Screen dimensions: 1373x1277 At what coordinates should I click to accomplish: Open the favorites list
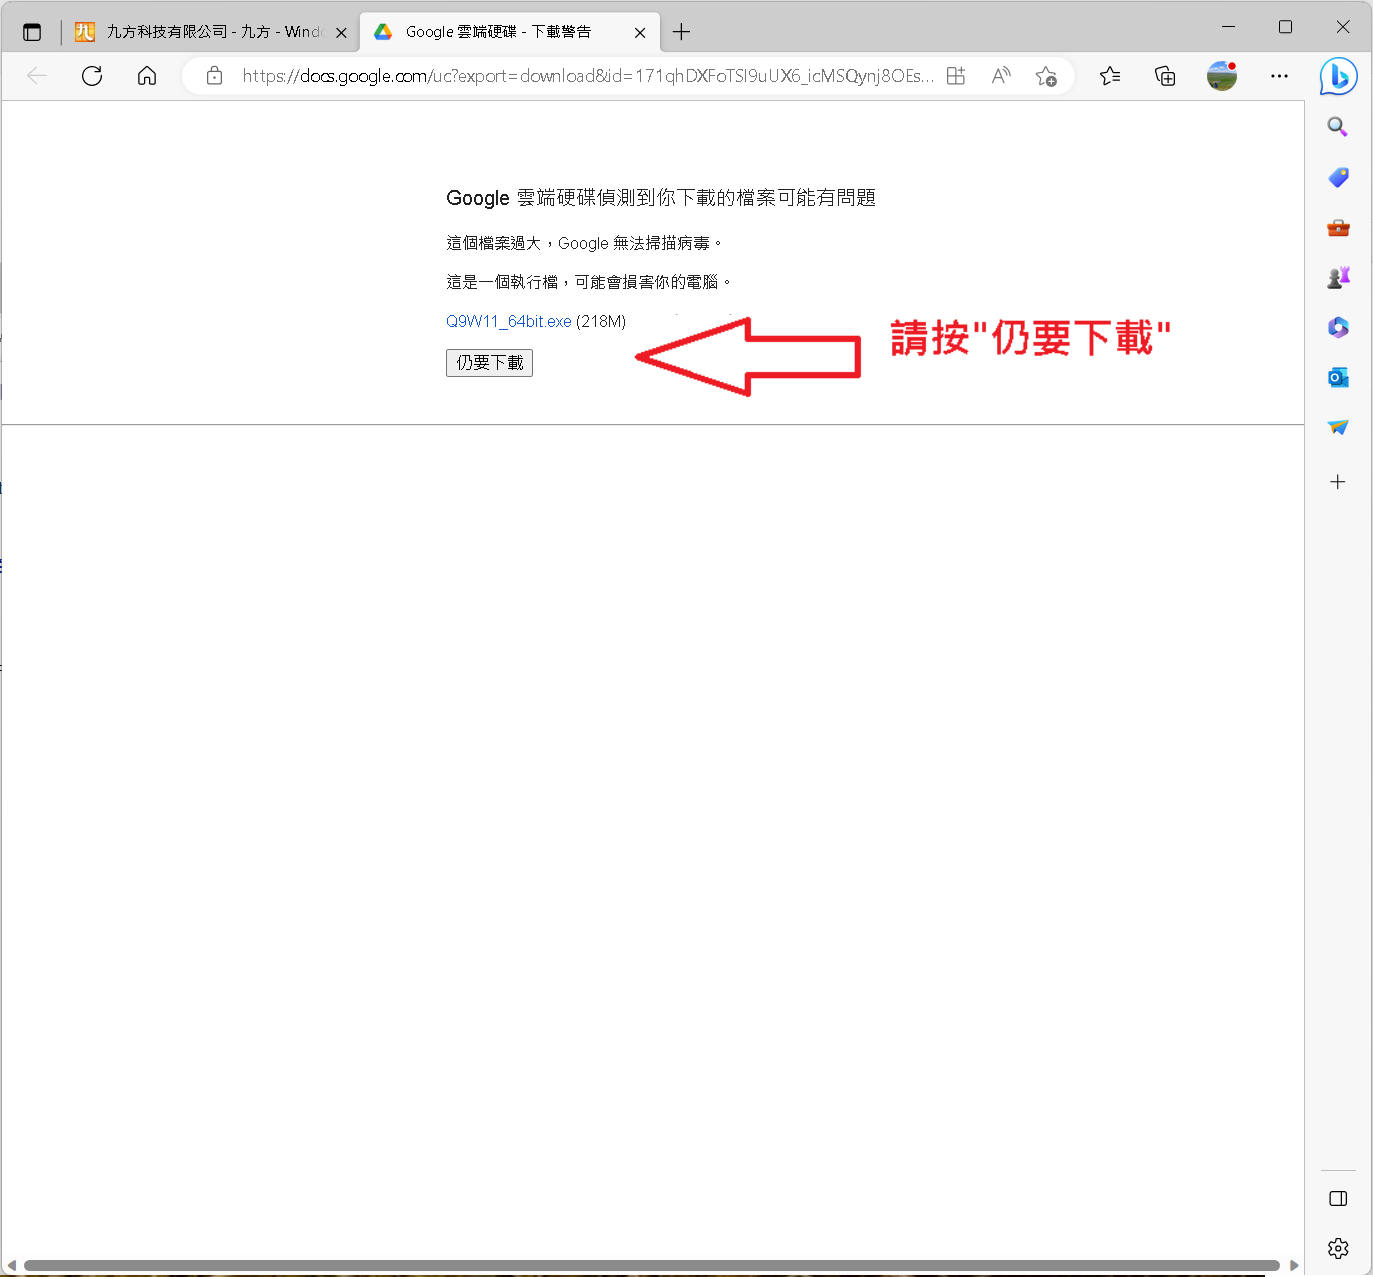pos(1110,76)
